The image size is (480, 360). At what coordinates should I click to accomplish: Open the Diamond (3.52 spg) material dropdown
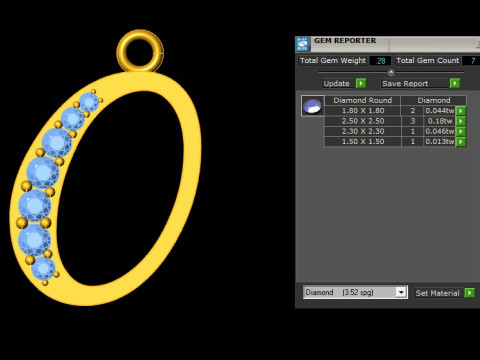tap(401, 292)
